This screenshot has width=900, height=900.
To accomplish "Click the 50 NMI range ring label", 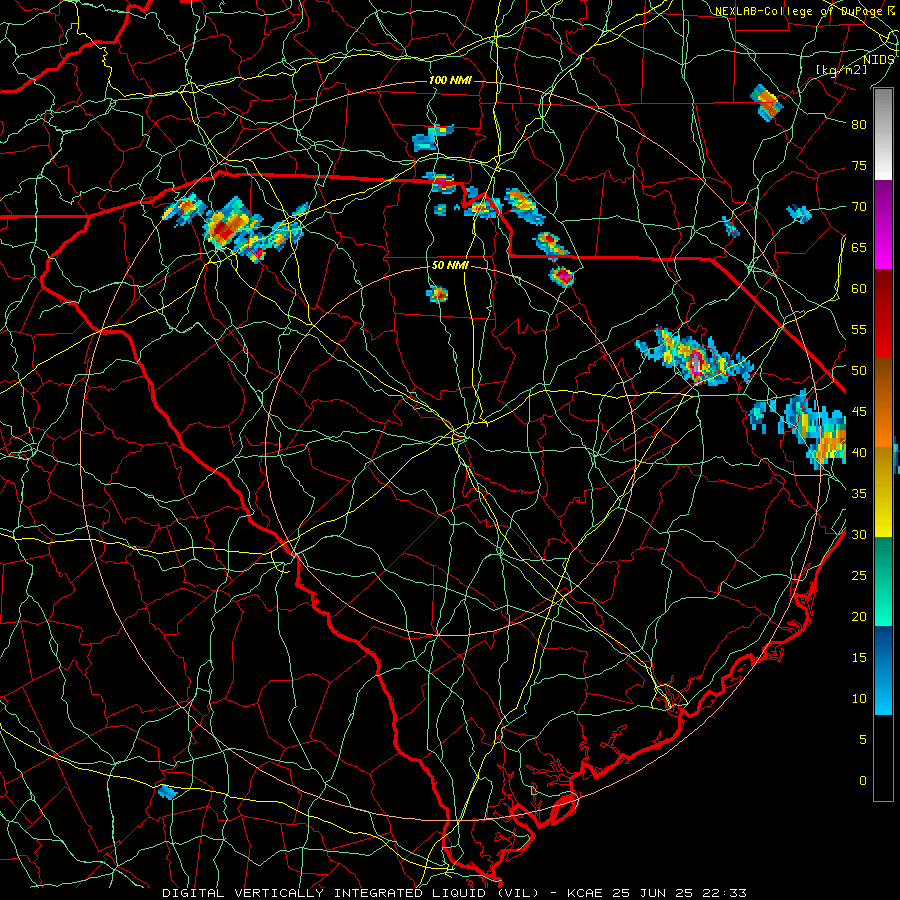I will tap(450, 265).
